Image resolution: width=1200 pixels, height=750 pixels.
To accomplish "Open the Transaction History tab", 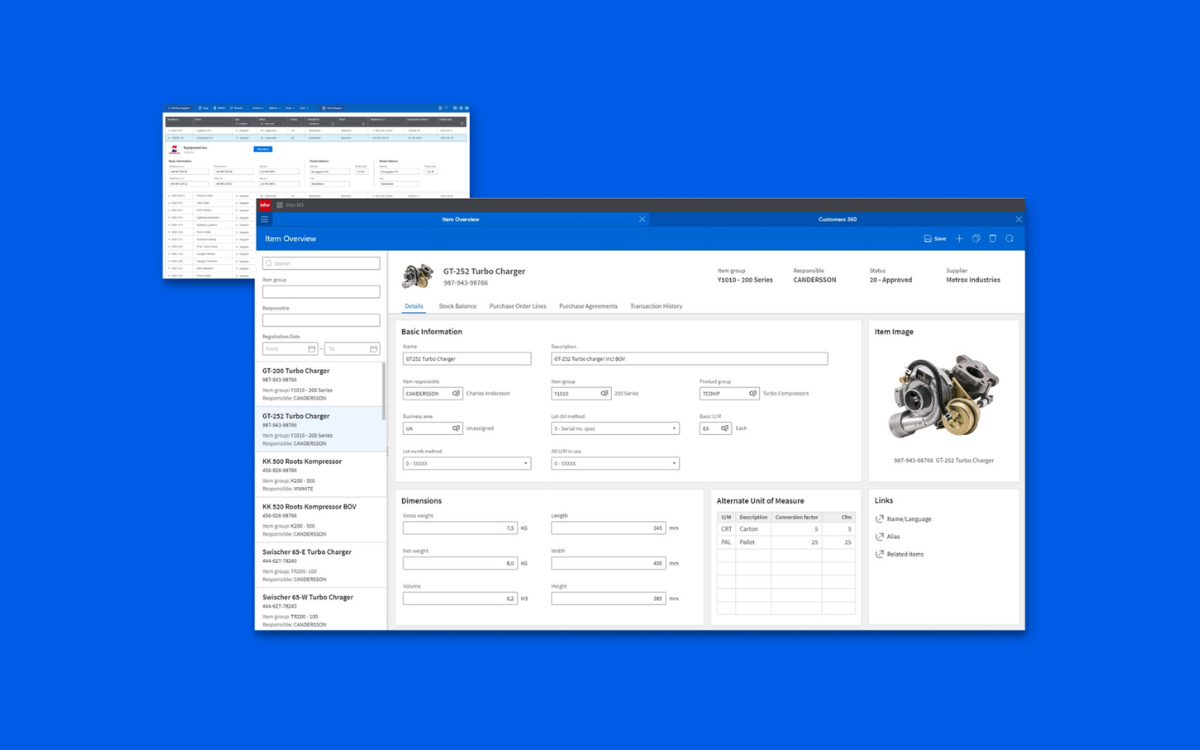I will tap(656, 306).
